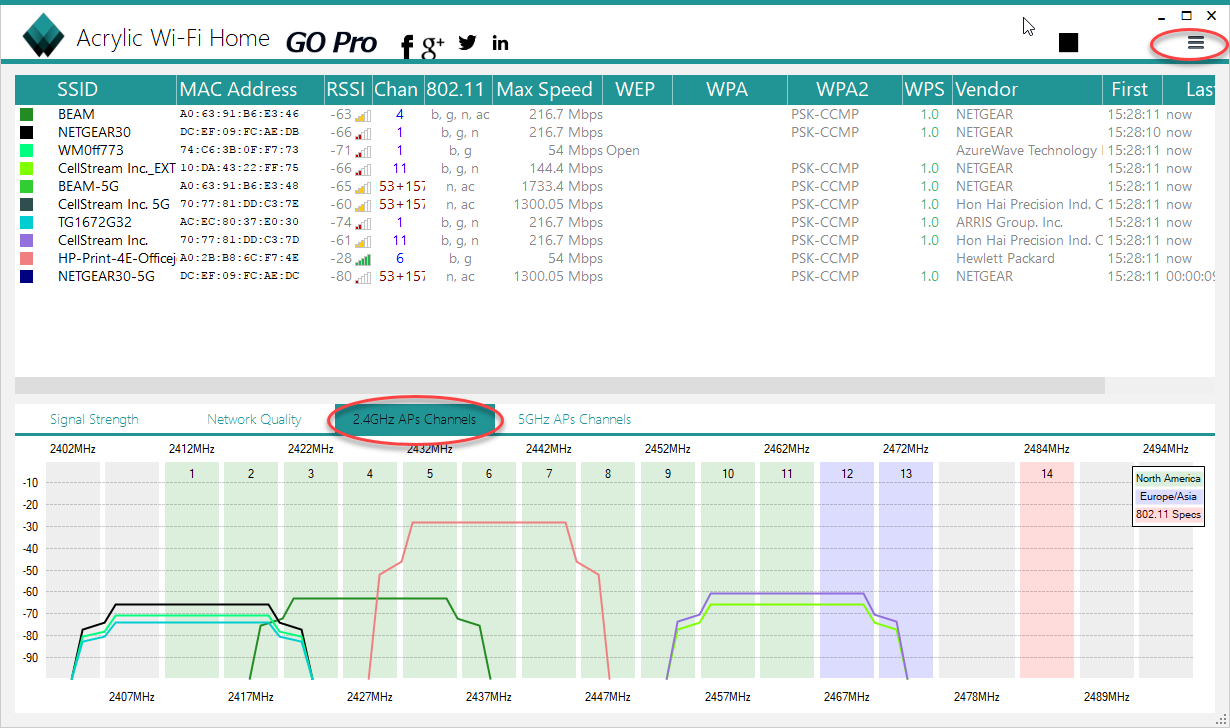Open the Twitter bird icon
Screen dimensions: 1230x728
pyautogui.click(x=467, y=43)
